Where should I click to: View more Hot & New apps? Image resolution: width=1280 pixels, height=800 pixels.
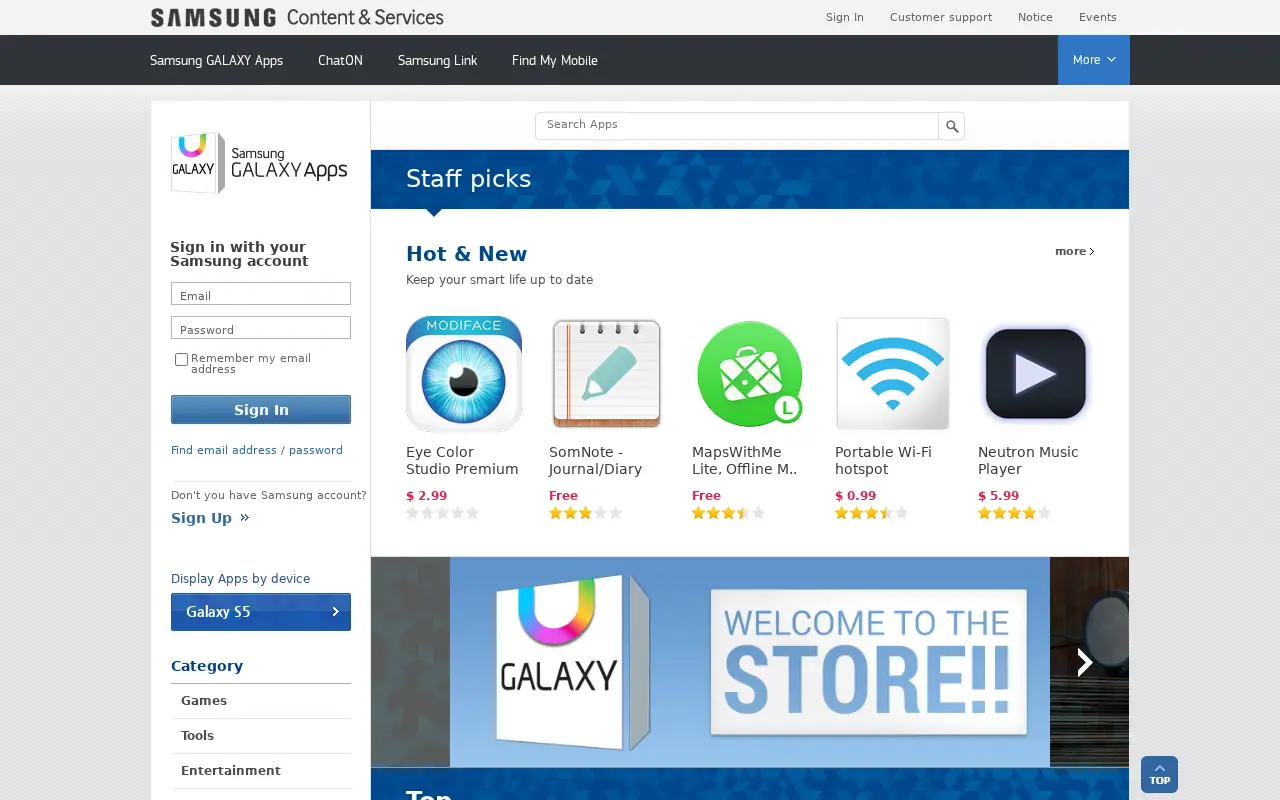[x=1074, y=251]
